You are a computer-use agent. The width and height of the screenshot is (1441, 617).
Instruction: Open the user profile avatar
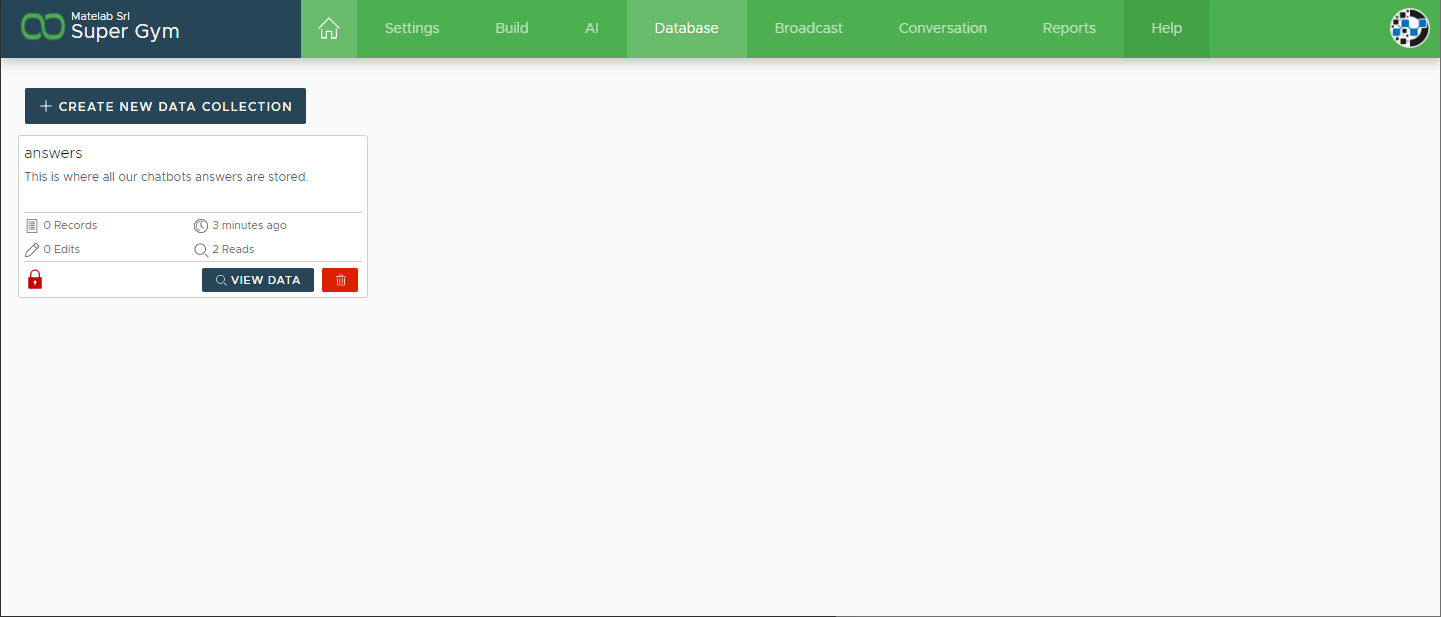click(x=1410, y=29)
